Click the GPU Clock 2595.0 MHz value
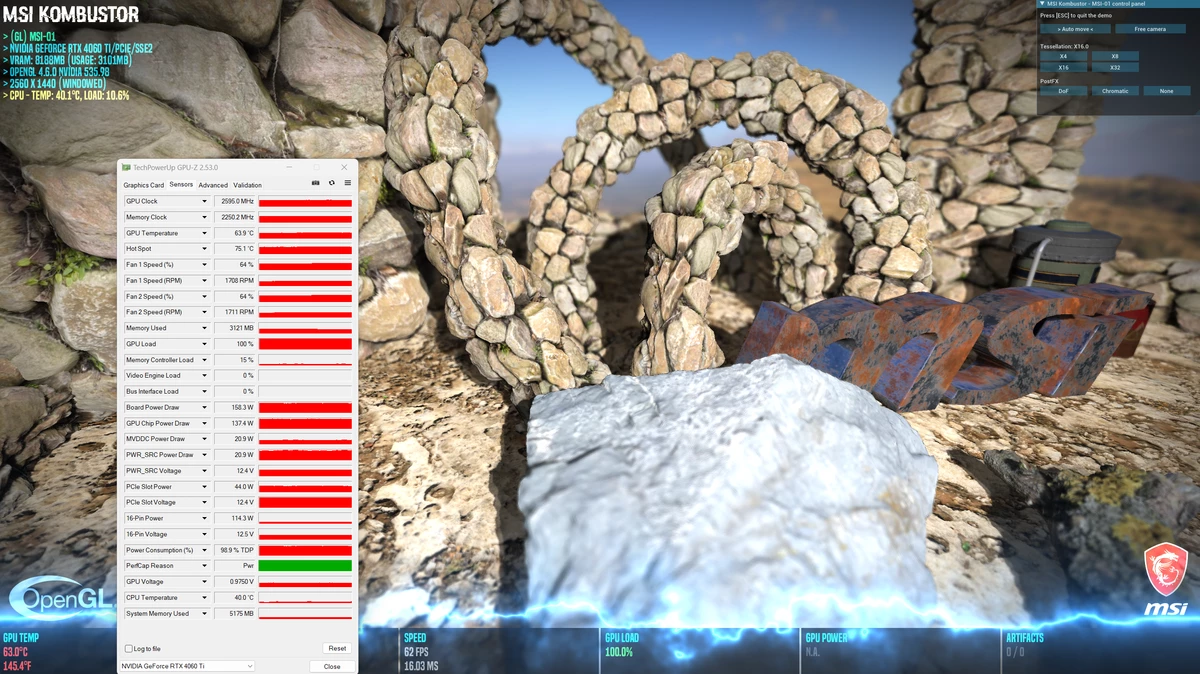Image resolution: width=1200 pixels, height=674 pixels. point(234,201)
